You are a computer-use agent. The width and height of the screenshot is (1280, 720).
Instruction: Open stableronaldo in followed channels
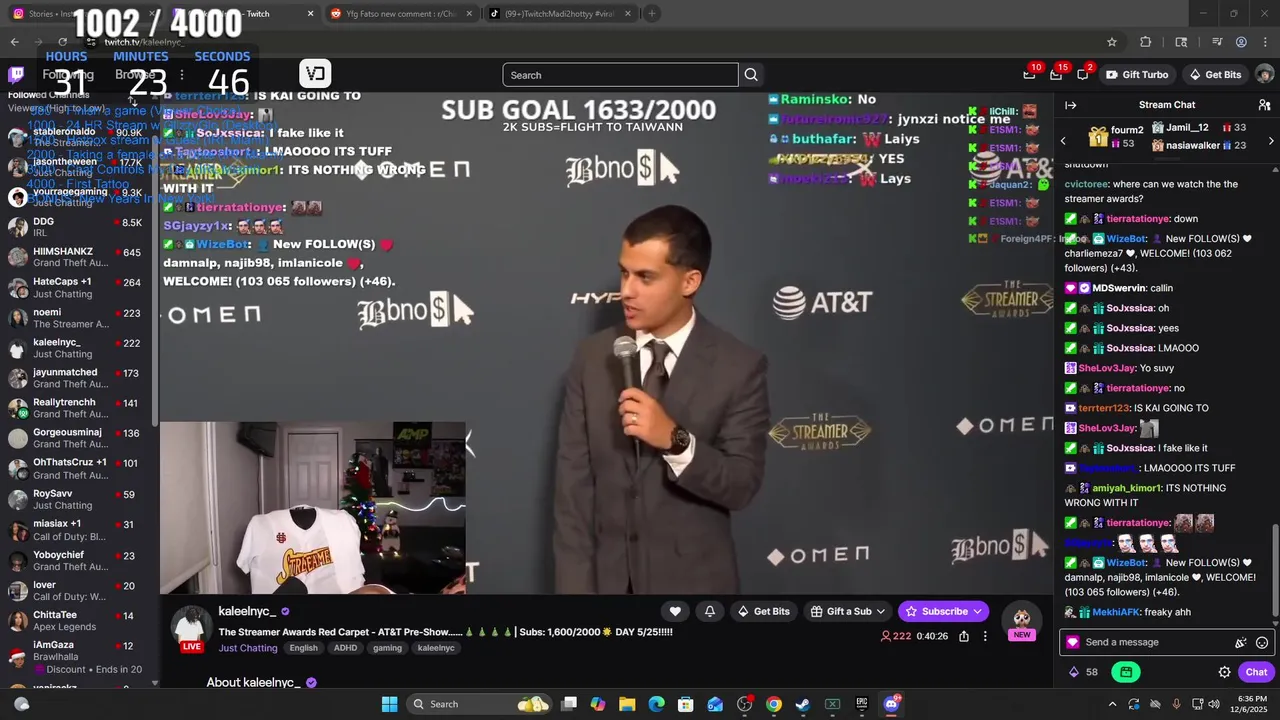pos(77,137)
